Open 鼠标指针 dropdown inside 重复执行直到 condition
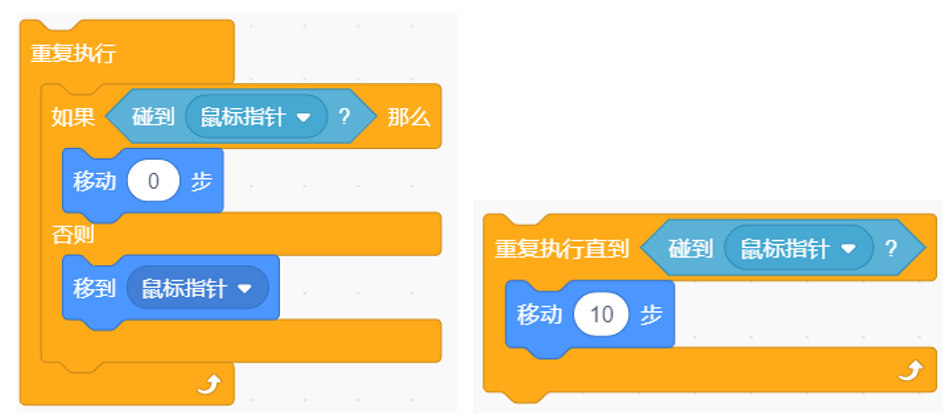 pyautogui.click(x=798, y=248)
